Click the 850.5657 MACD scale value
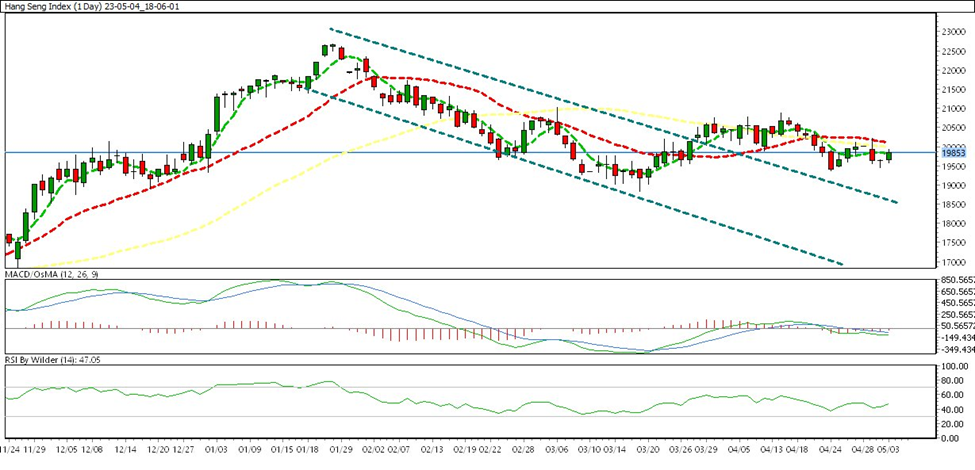Image resolution: width=975 pixels, height=470 pixels. pos(958,280)
